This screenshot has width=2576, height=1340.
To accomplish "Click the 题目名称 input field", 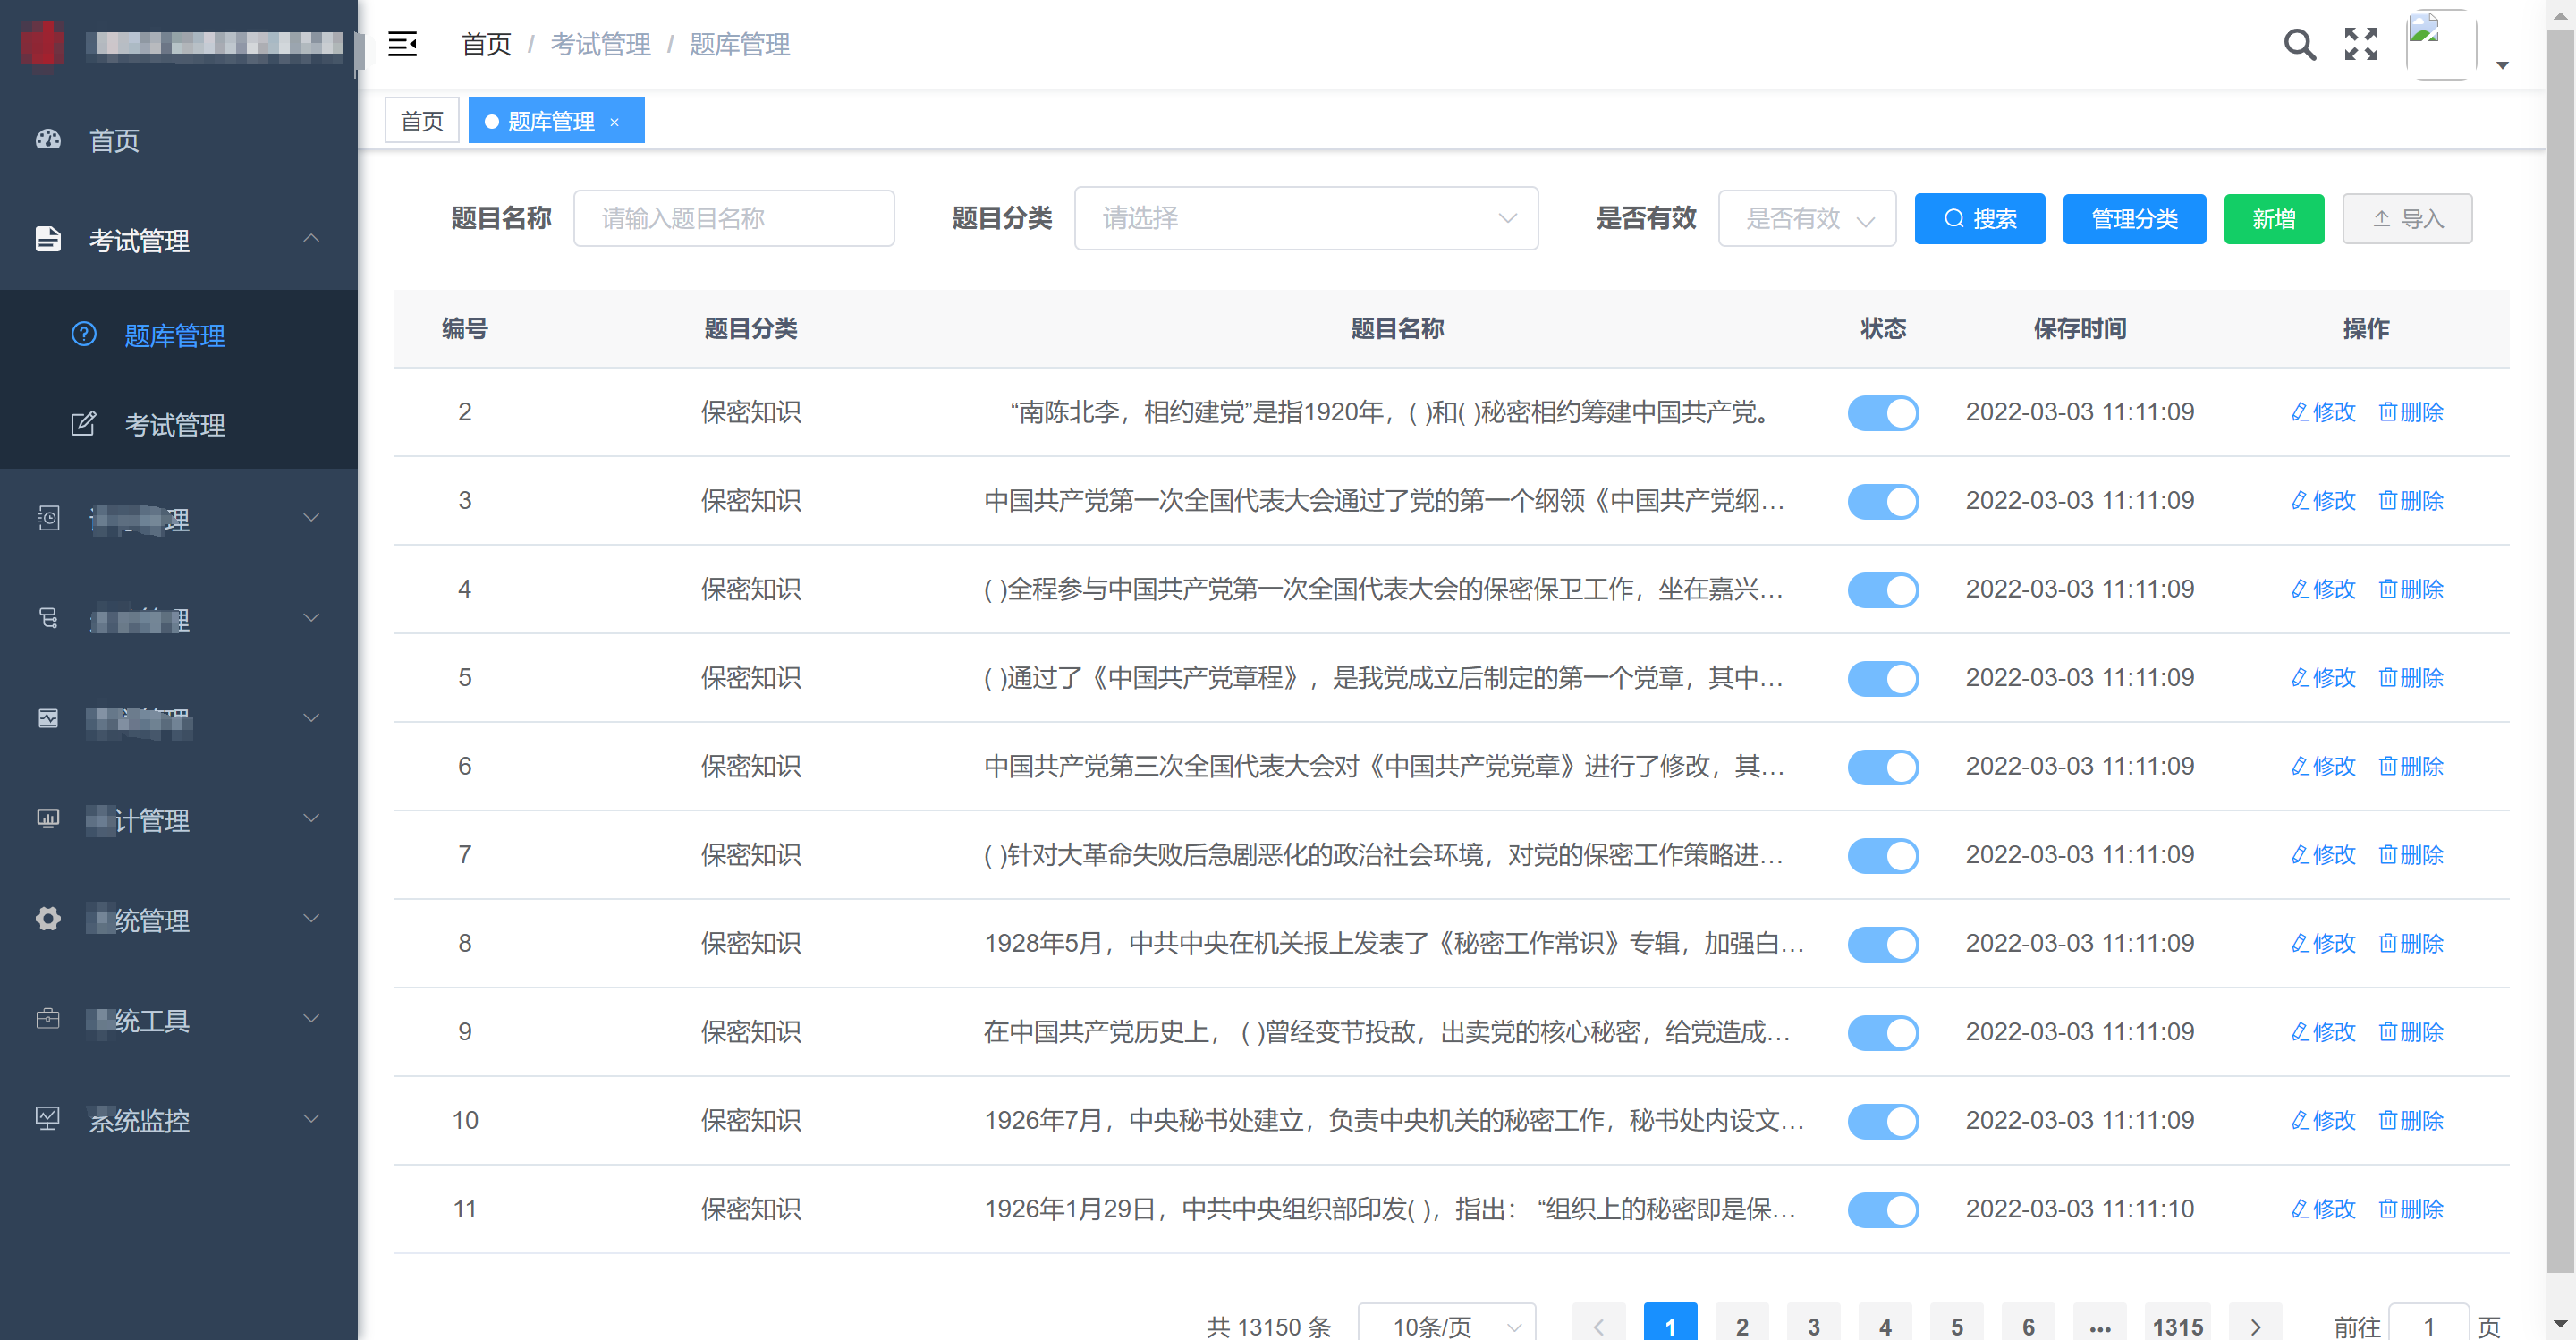I will pyautogui.click(x=734, y=218).
